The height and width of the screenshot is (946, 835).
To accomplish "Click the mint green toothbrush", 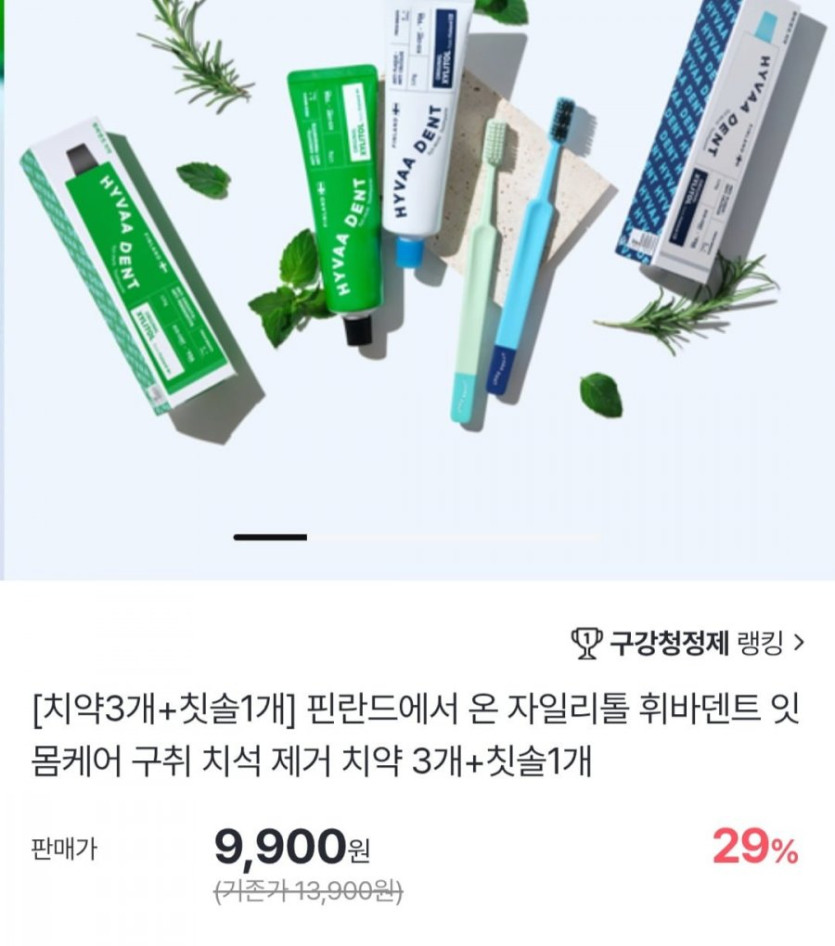I will [x=477, y=271].
